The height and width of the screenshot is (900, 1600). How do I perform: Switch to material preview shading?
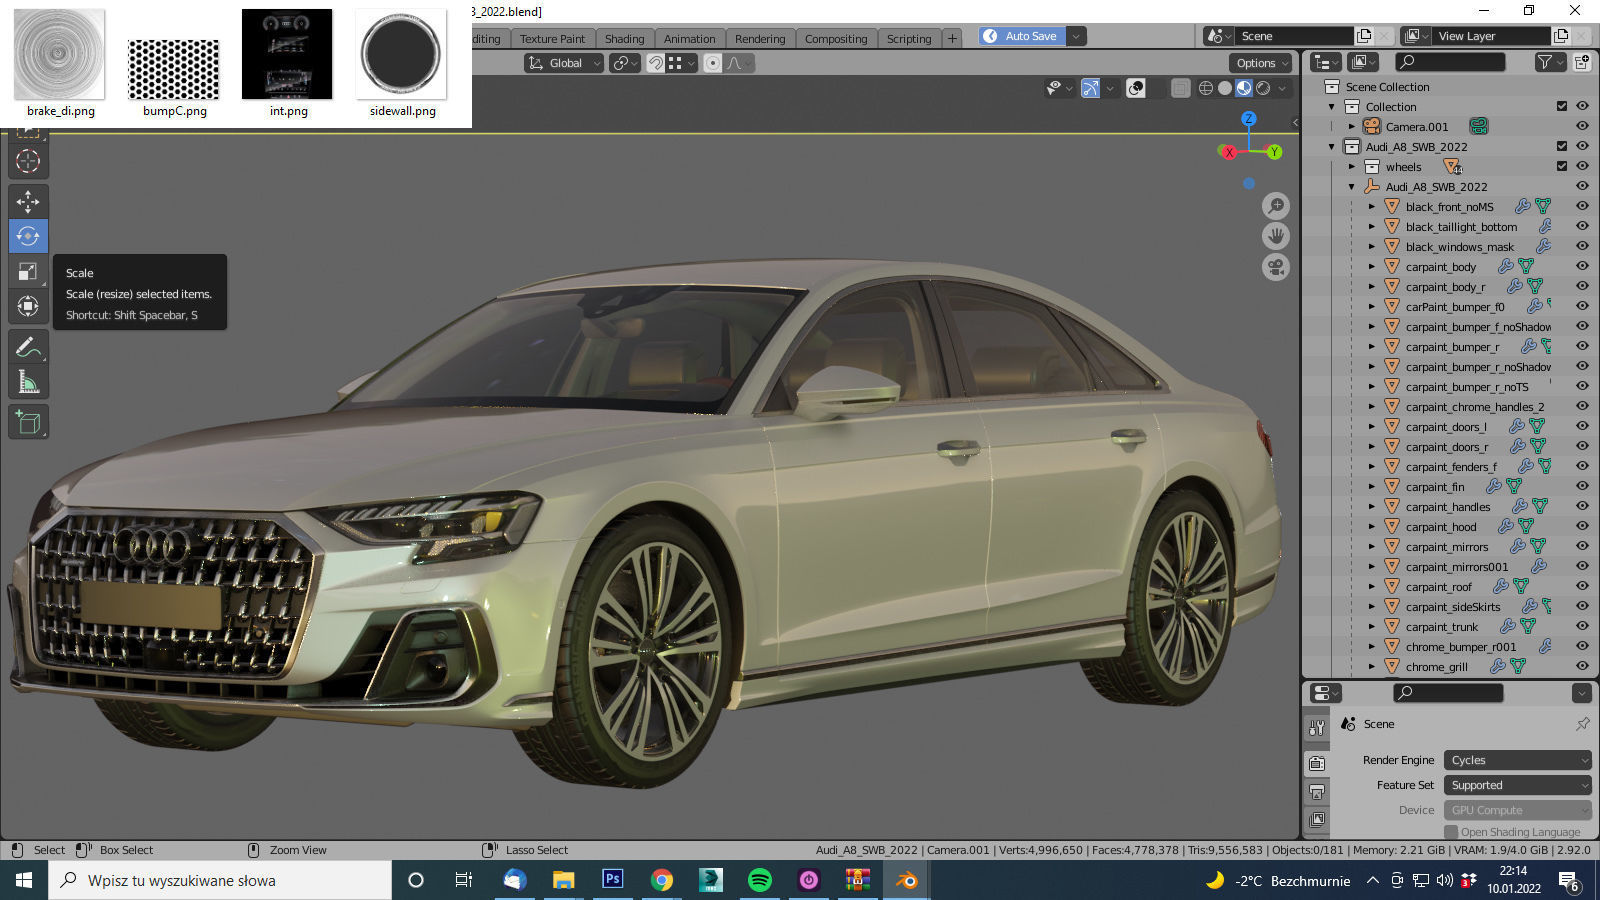pos(1244,88)
